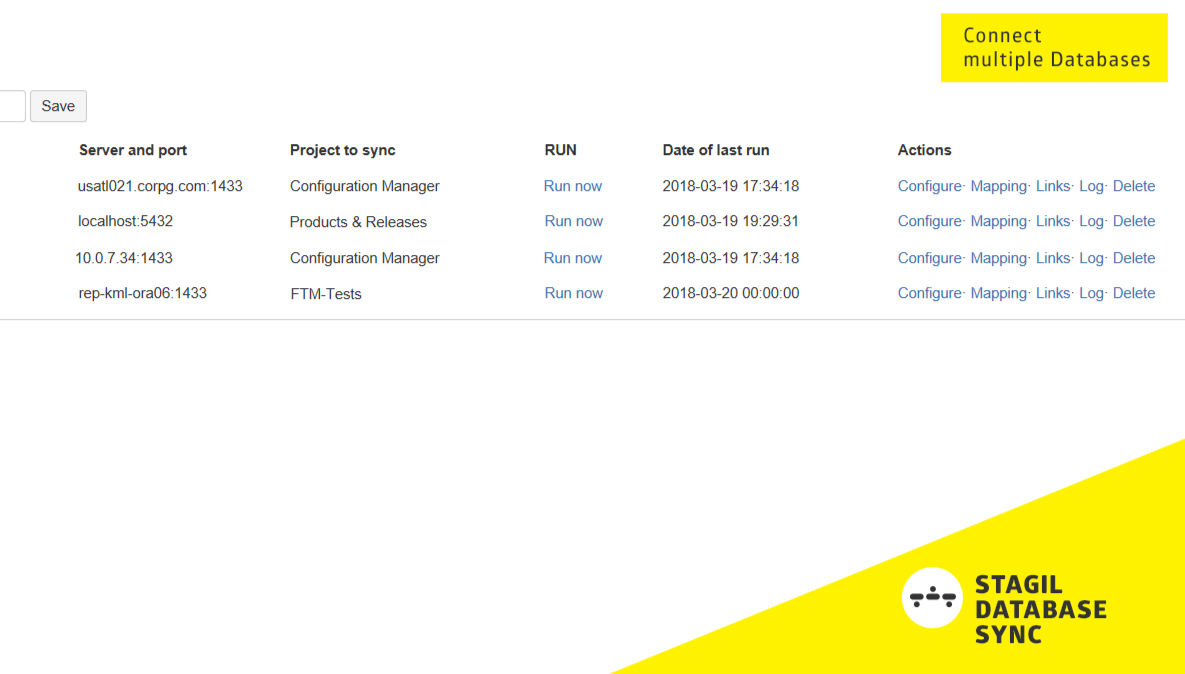View the Log for rep-kml-ora06:1433
The width and height of the screenshot is (1185, 674).
pyautogui.click(x=1090, y=293)
